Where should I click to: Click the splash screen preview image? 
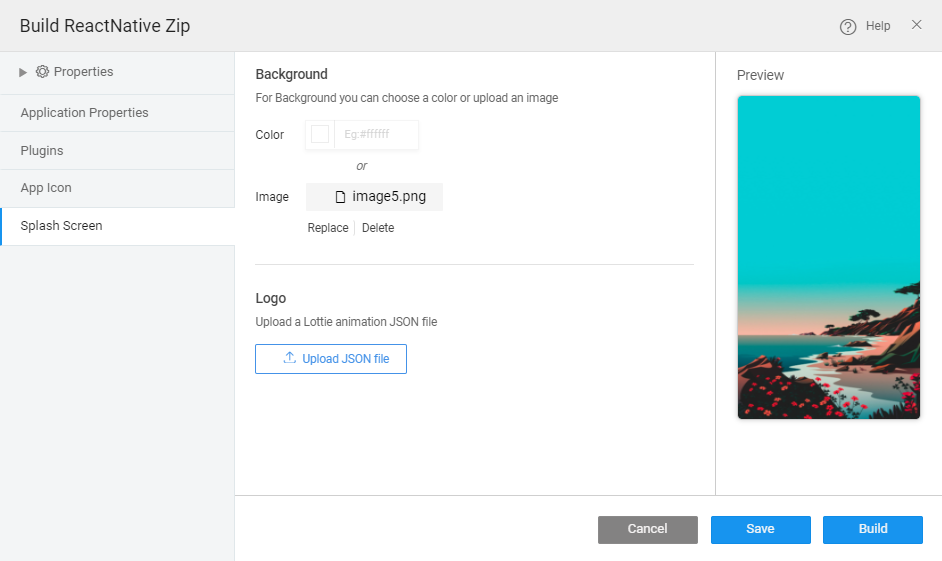click(x=828, y=257)
